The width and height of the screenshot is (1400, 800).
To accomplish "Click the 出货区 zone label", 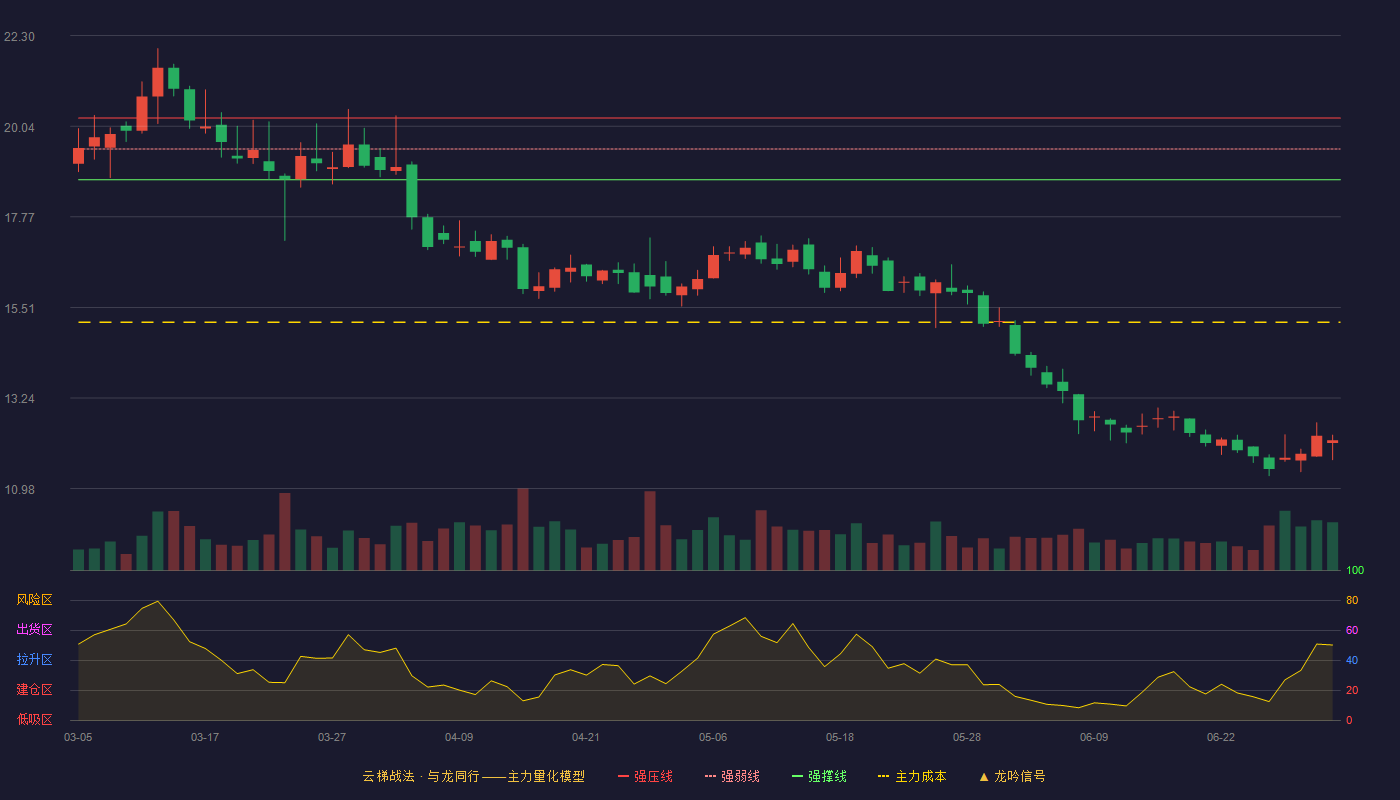I will click(x=34, y=630).
